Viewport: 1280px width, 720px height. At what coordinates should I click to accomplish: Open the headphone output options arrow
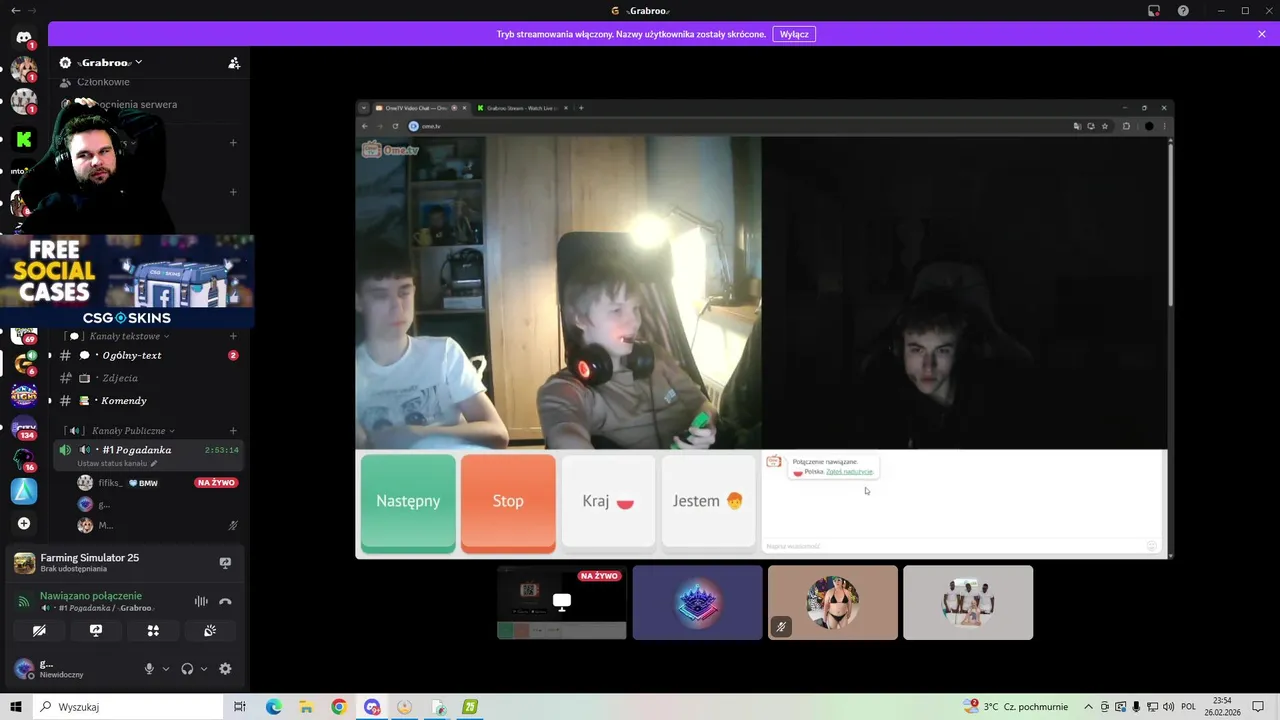coord(204,669)
